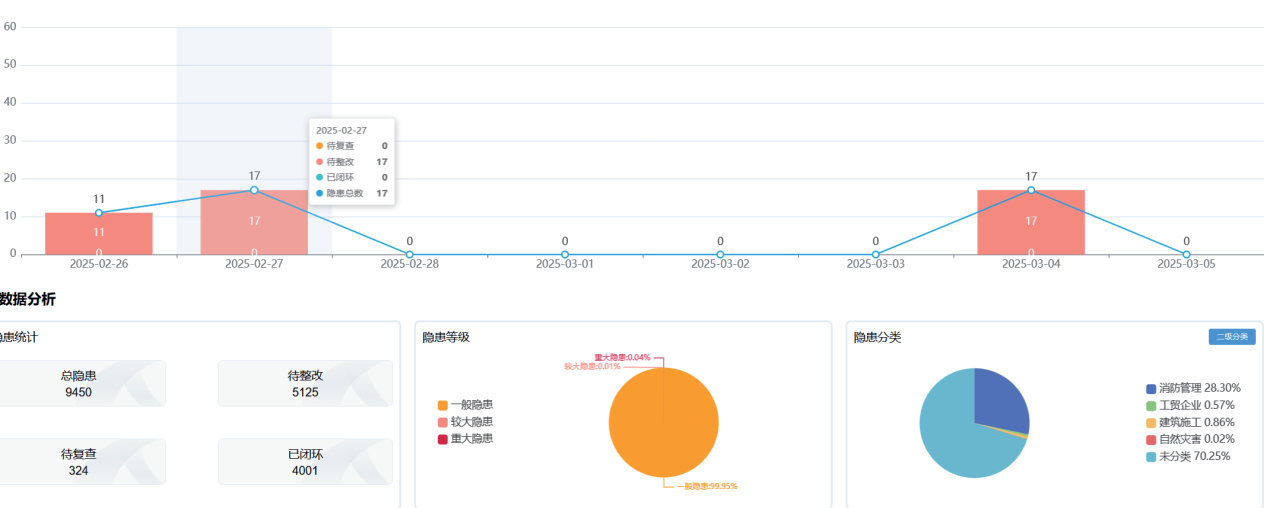The image size is (1267, 508).
Task: Click the line point above 2025-02-28
Action: 409,254
